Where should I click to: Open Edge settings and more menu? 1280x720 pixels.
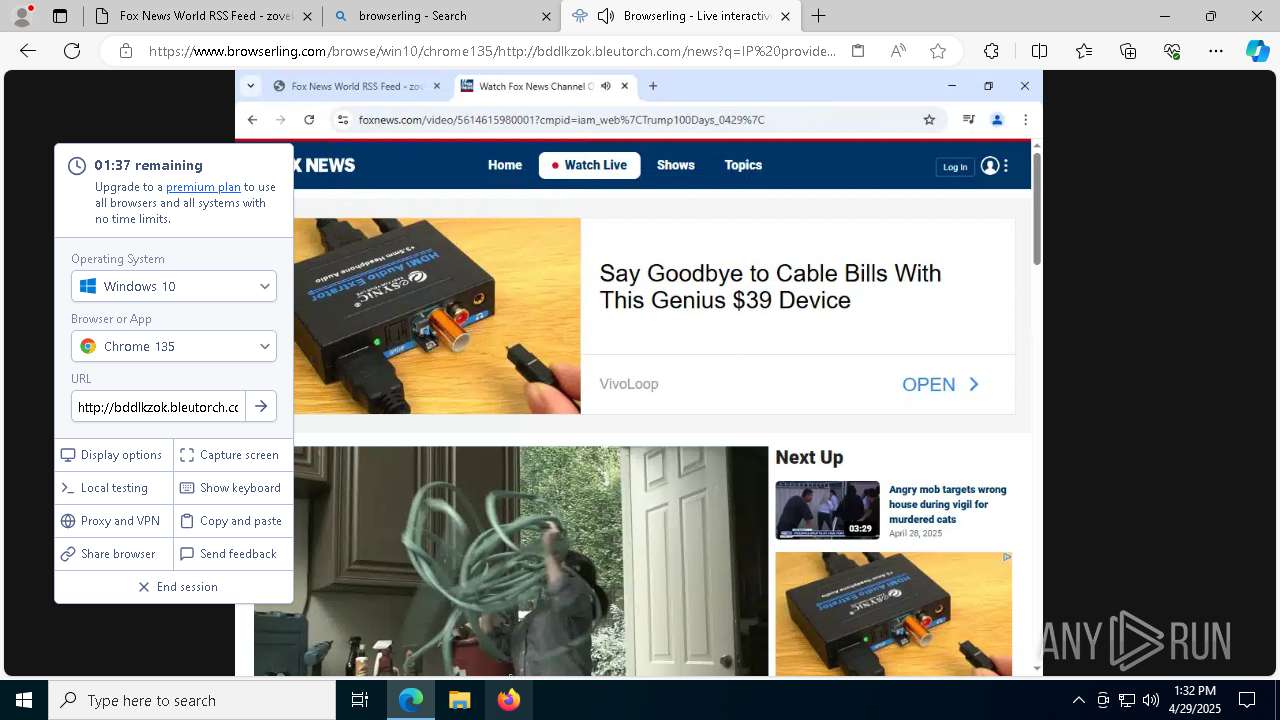coord(1216,51)
